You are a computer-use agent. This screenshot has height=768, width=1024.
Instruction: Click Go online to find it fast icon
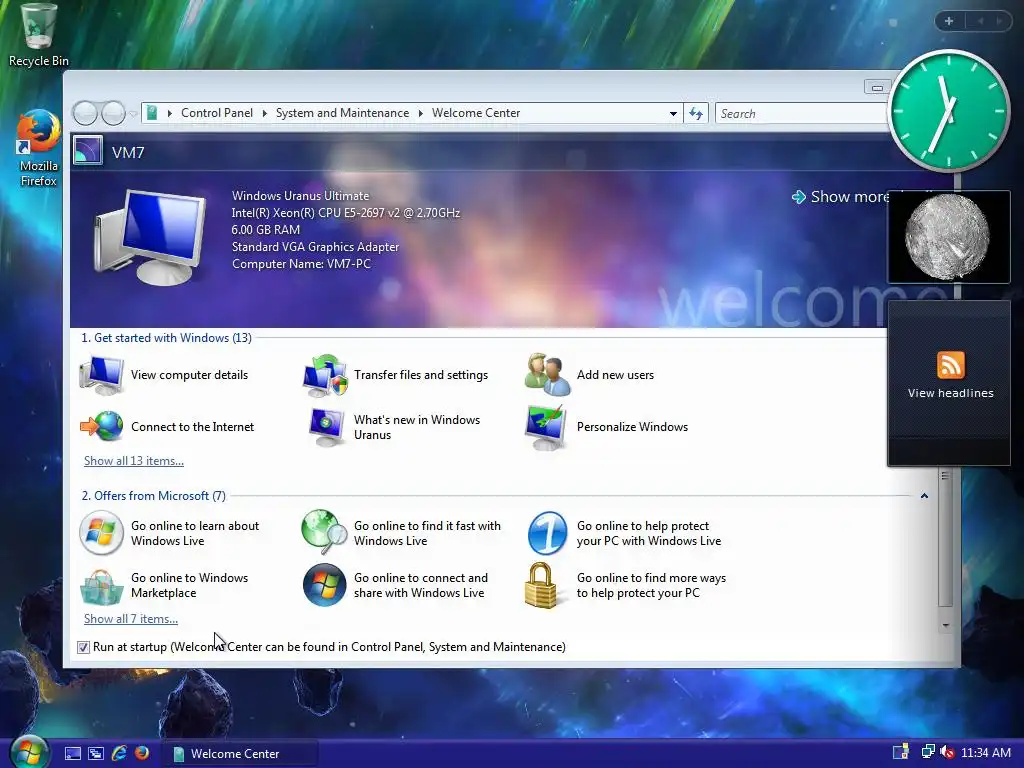point(325,532)
